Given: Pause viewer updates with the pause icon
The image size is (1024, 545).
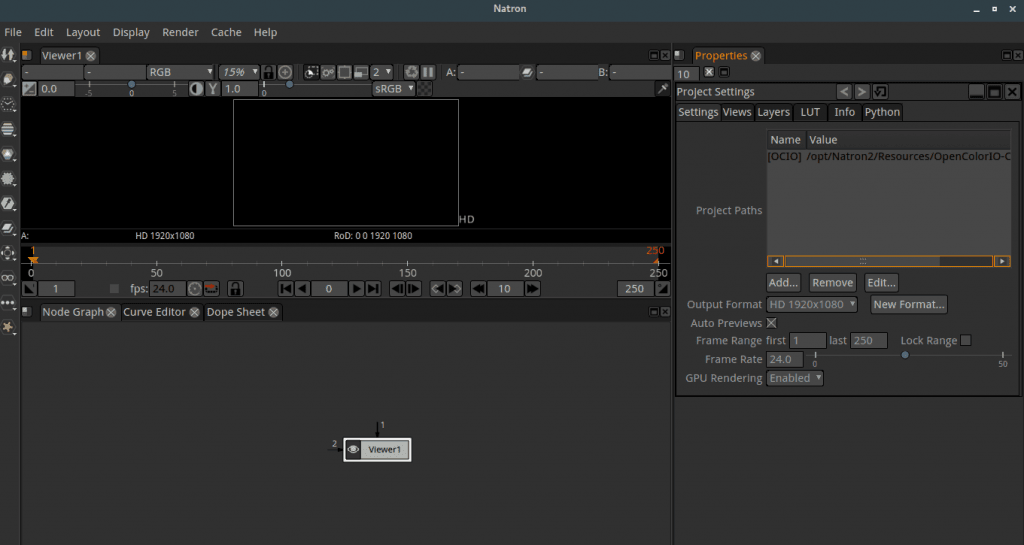Looking at the screenshot, I should [x=428, y=72].
